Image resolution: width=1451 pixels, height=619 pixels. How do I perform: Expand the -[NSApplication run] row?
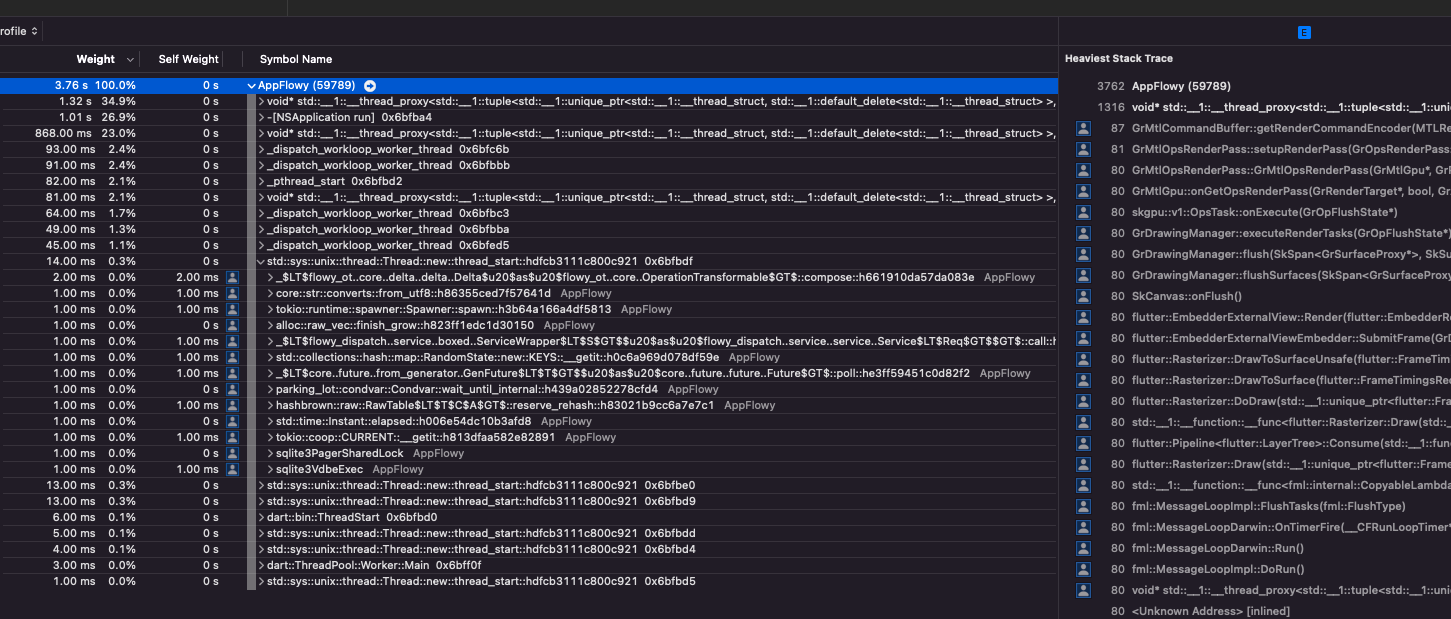click(x=261, y=118)
